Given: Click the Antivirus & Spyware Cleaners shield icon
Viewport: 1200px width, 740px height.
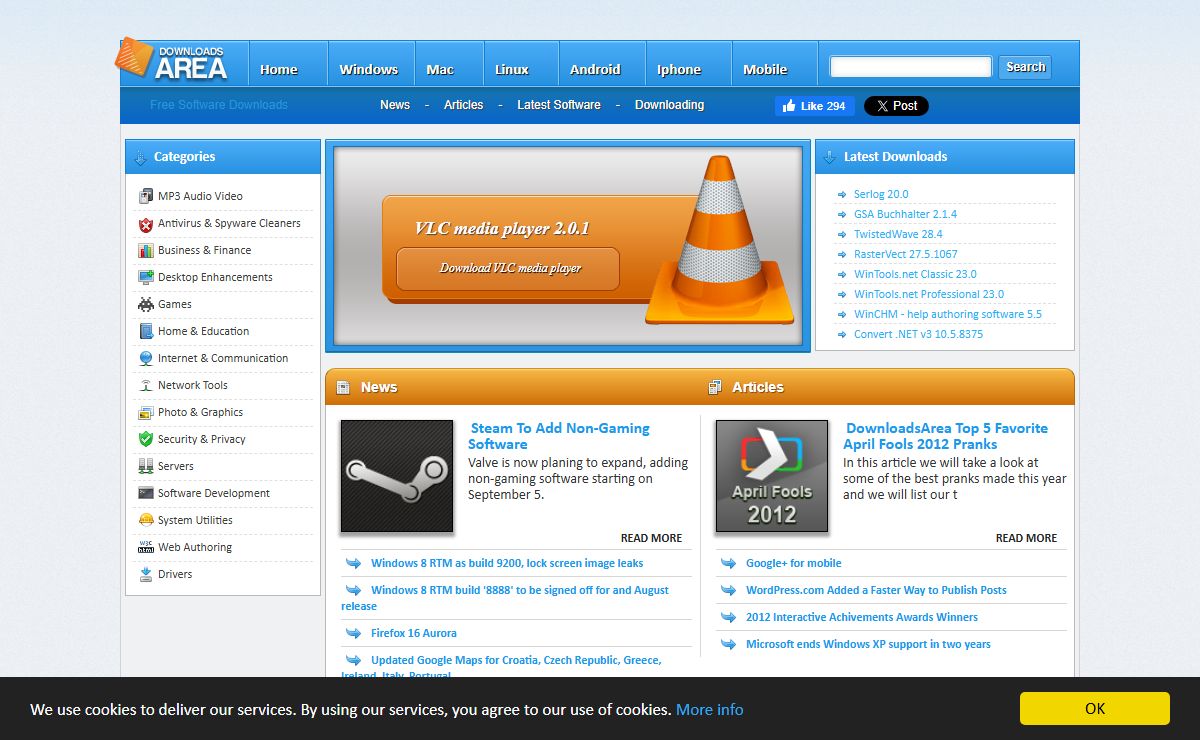Looking at the screenshot, I should 146,224.
